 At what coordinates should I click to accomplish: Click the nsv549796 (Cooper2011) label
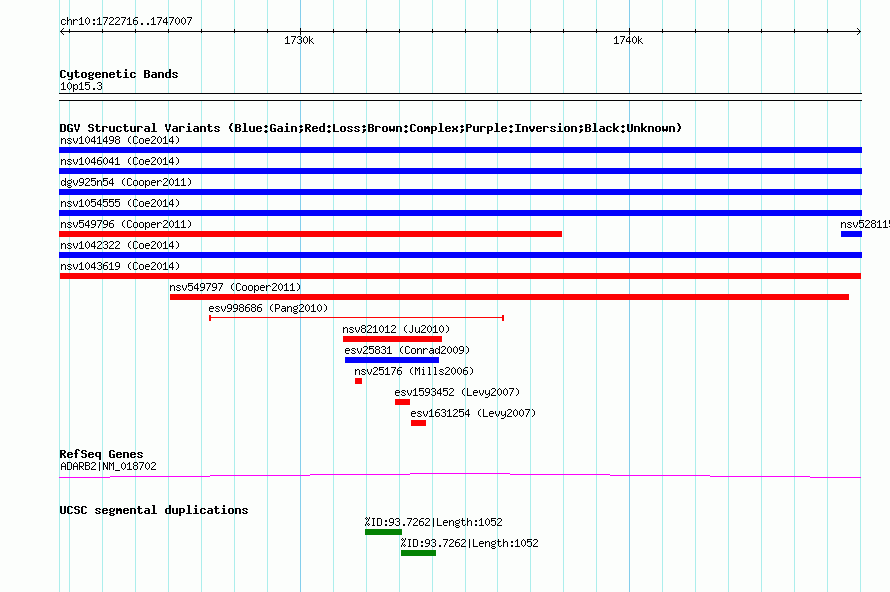[x=126, y=224]
